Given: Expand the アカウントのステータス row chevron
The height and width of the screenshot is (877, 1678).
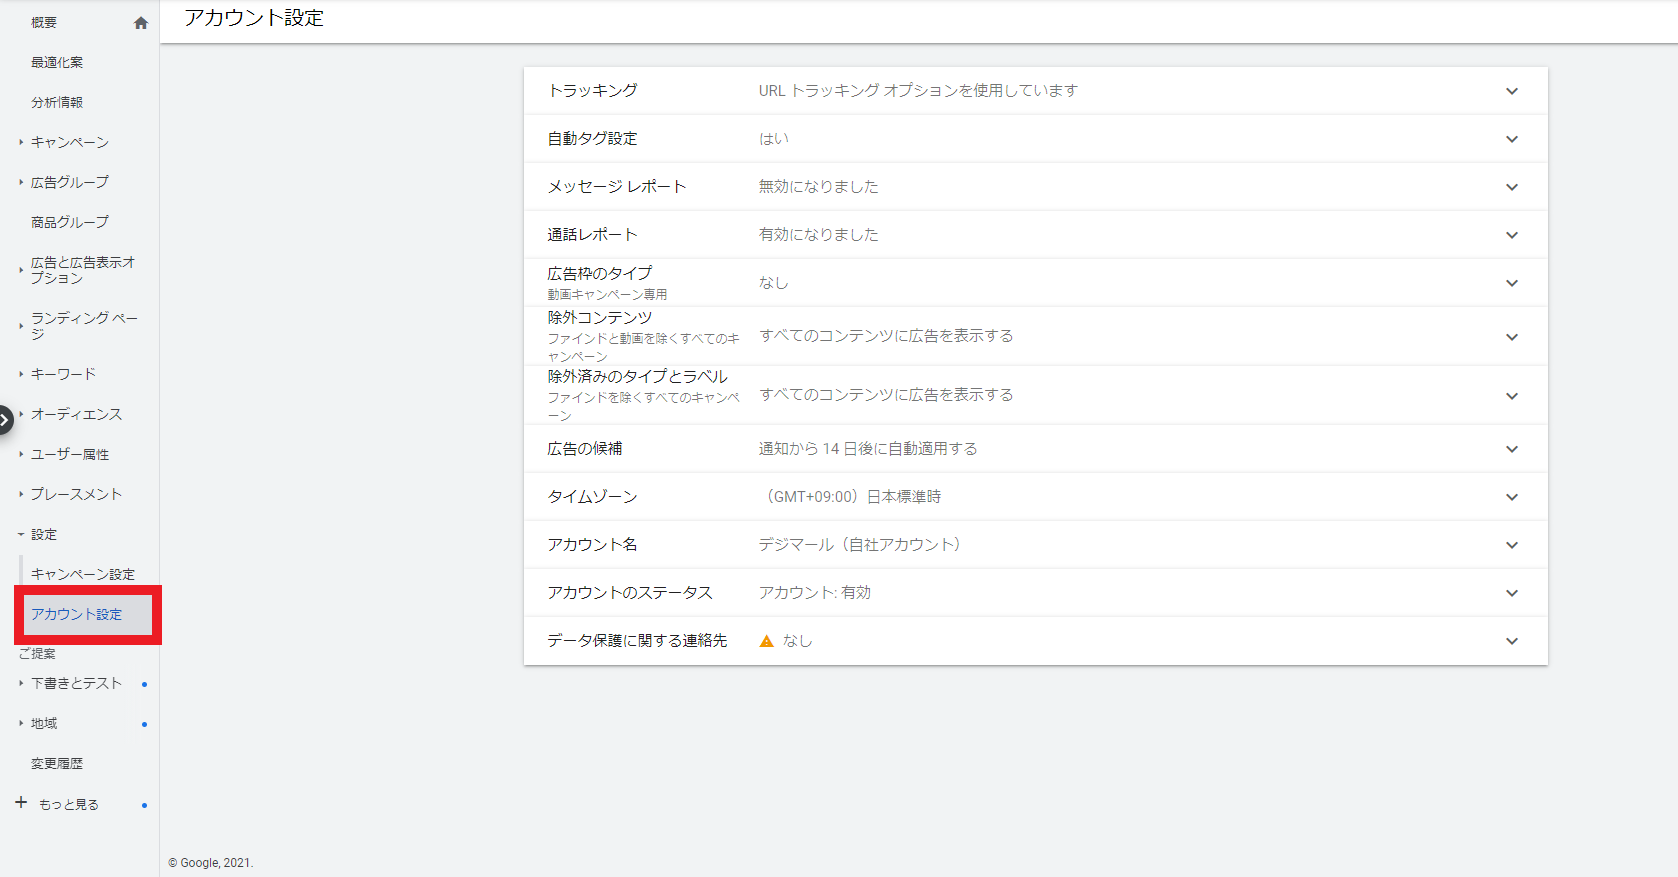Looking at the screenshot, I should 1512,593.
